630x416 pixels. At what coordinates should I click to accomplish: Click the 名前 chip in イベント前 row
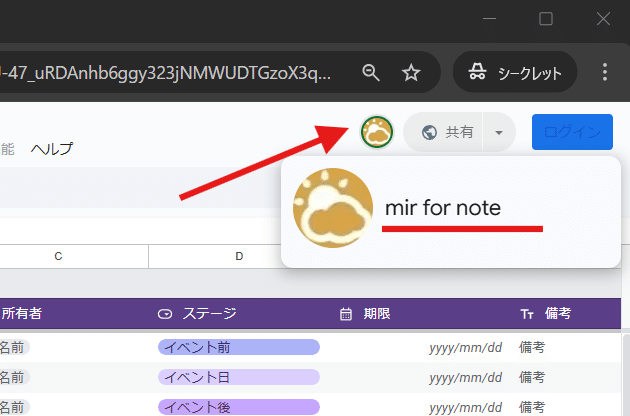click(13, 347)
